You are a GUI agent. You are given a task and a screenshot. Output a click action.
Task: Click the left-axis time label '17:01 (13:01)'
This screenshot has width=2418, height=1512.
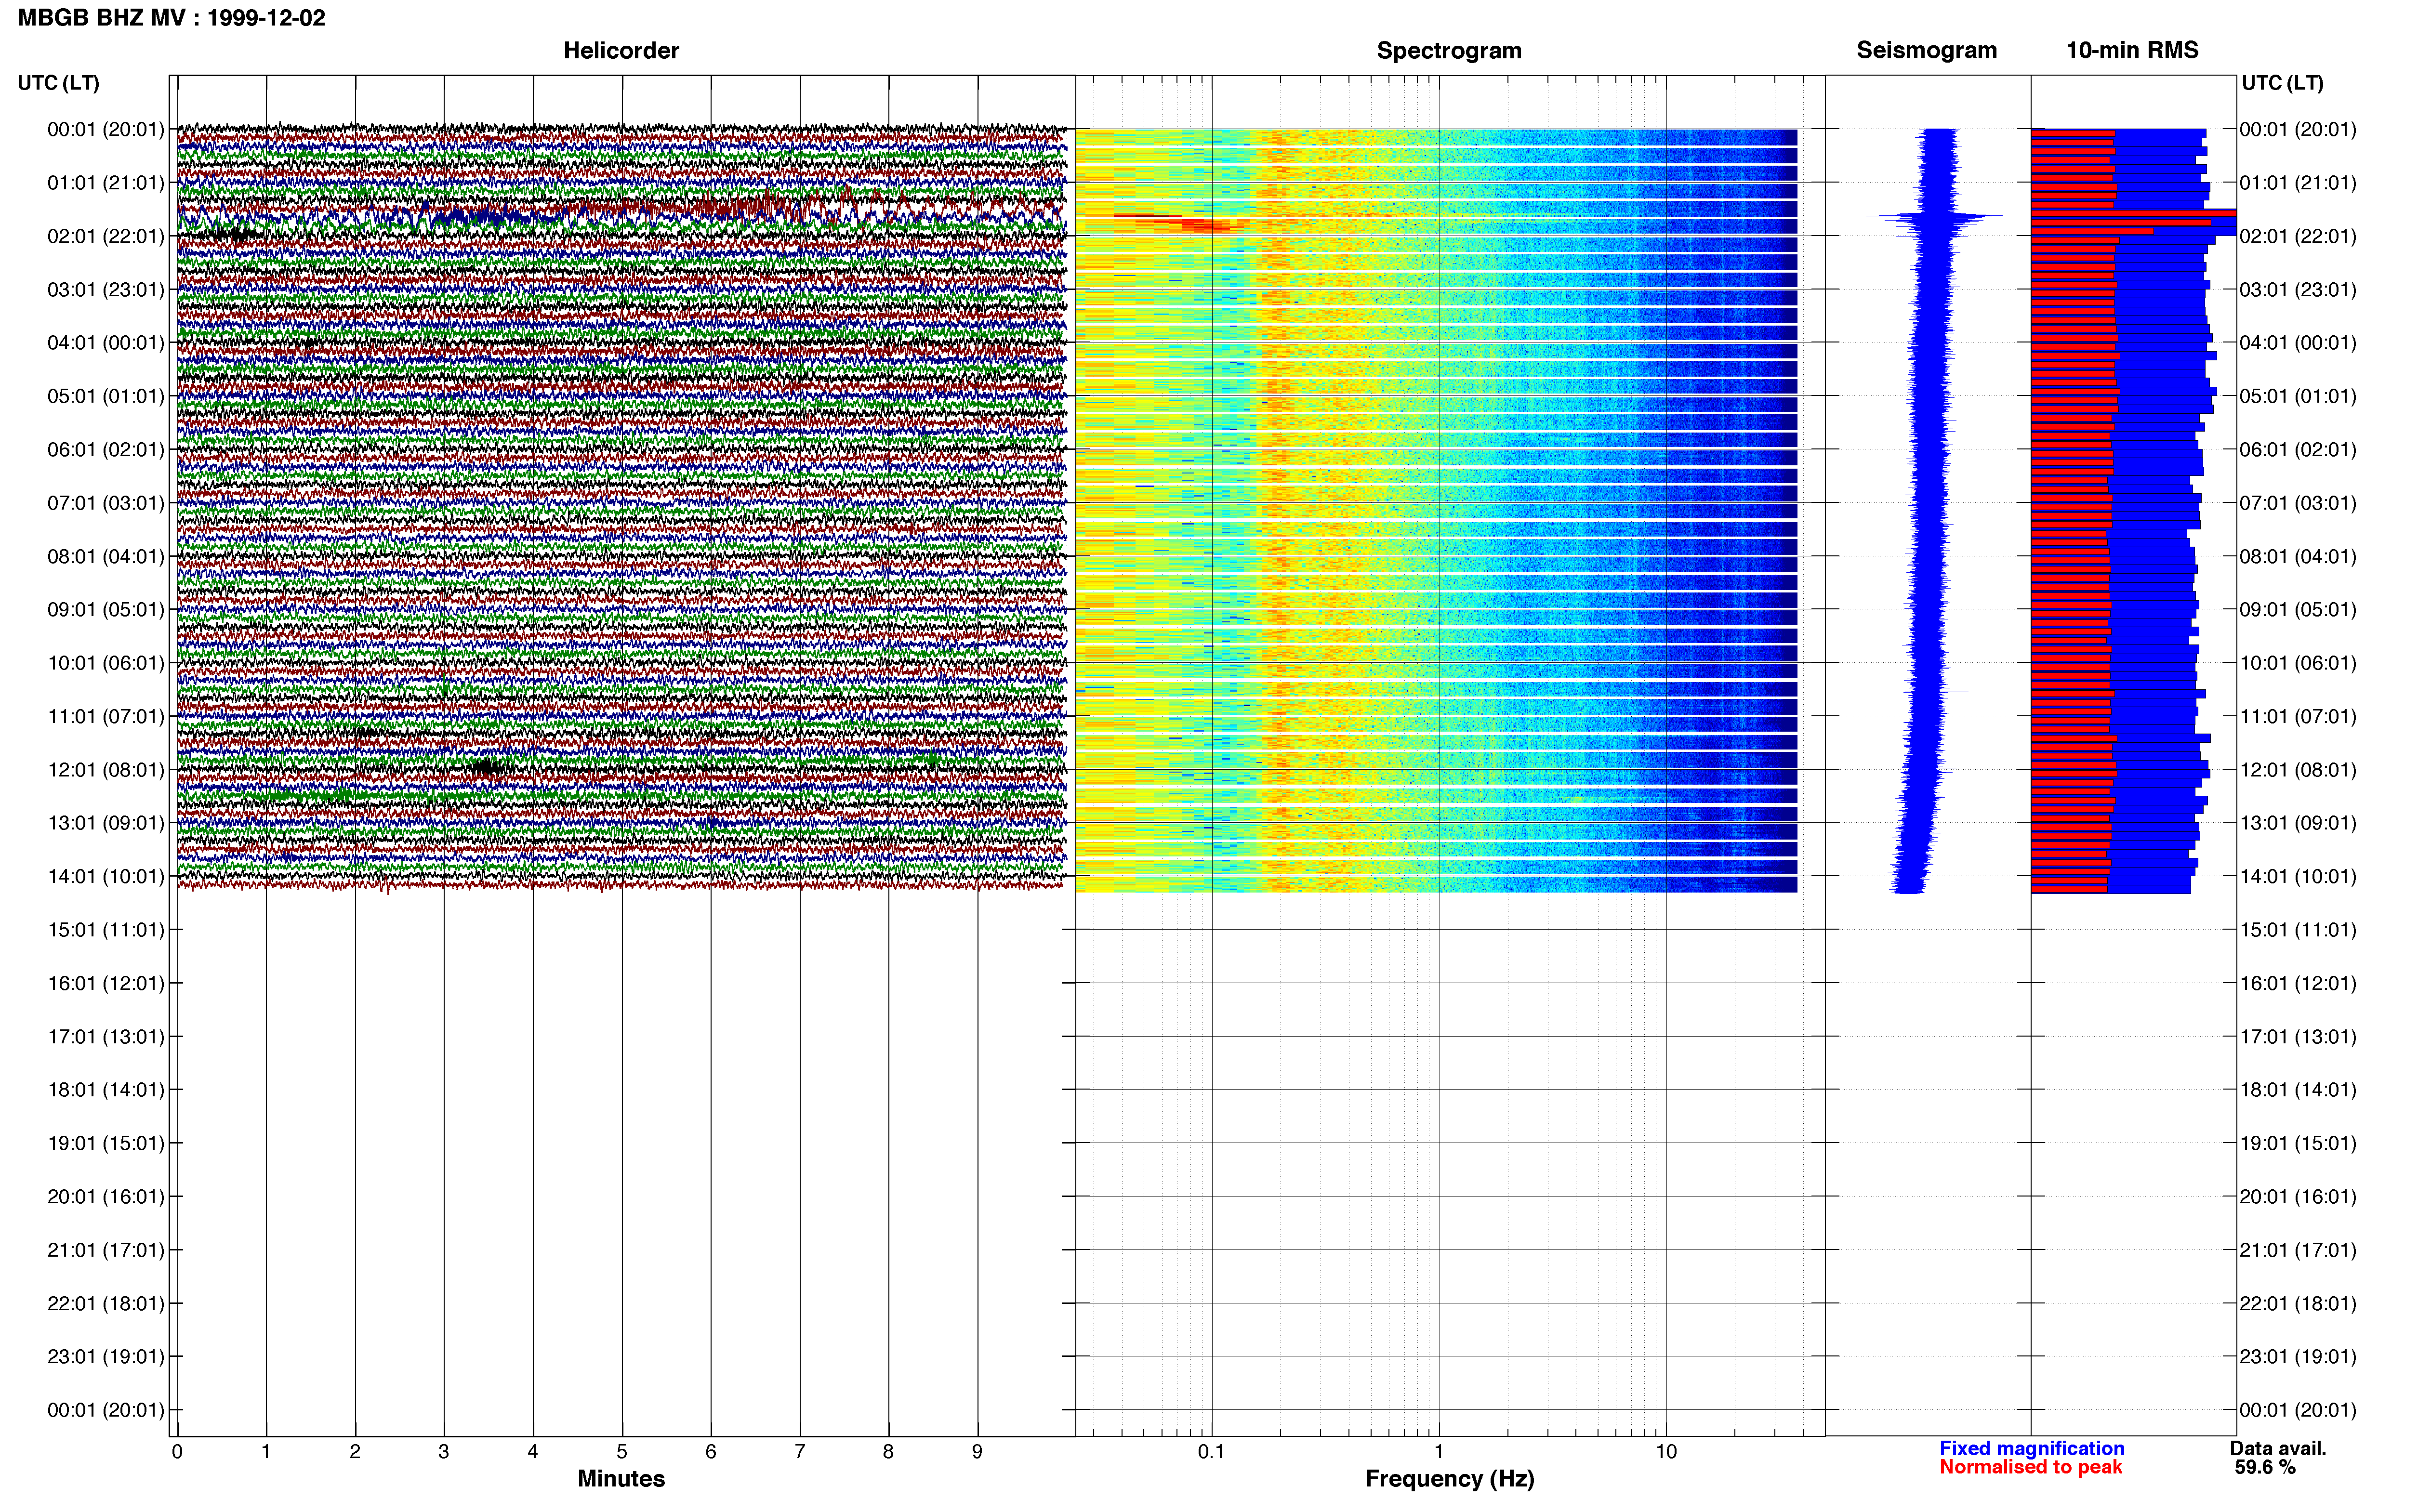105,1036
